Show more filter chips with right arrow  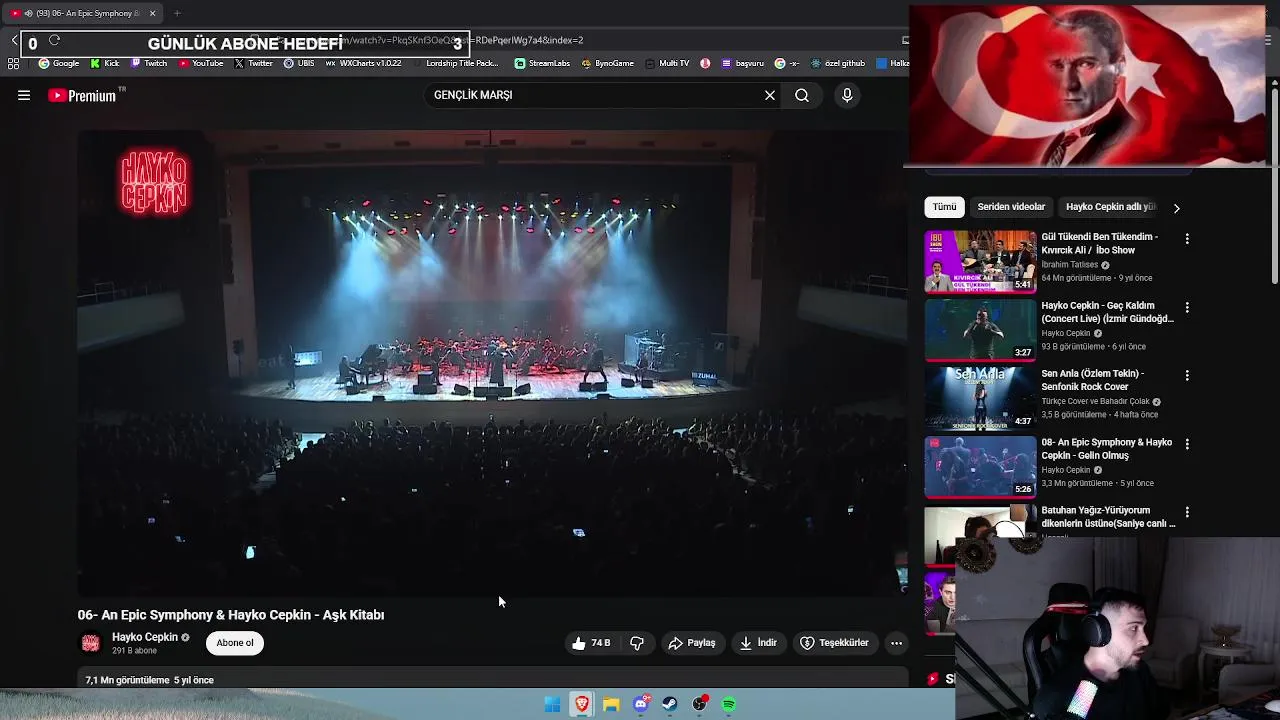[1176, 208]
